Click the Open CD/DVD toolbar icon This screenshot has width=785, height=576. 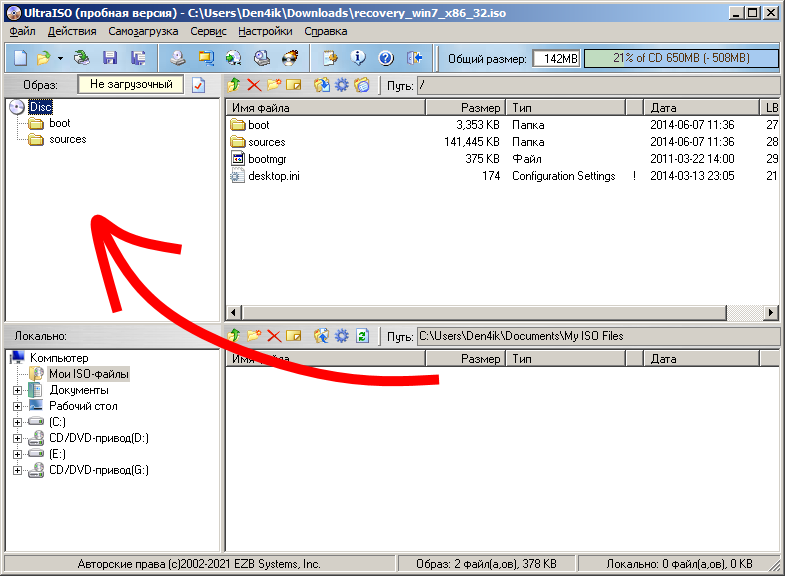(81, 58)
